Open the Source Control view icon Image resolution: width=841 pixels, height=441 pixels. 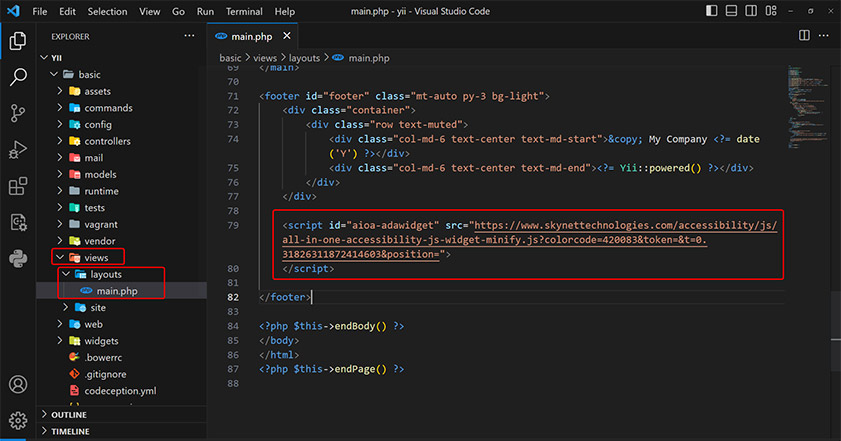point(18,113)
